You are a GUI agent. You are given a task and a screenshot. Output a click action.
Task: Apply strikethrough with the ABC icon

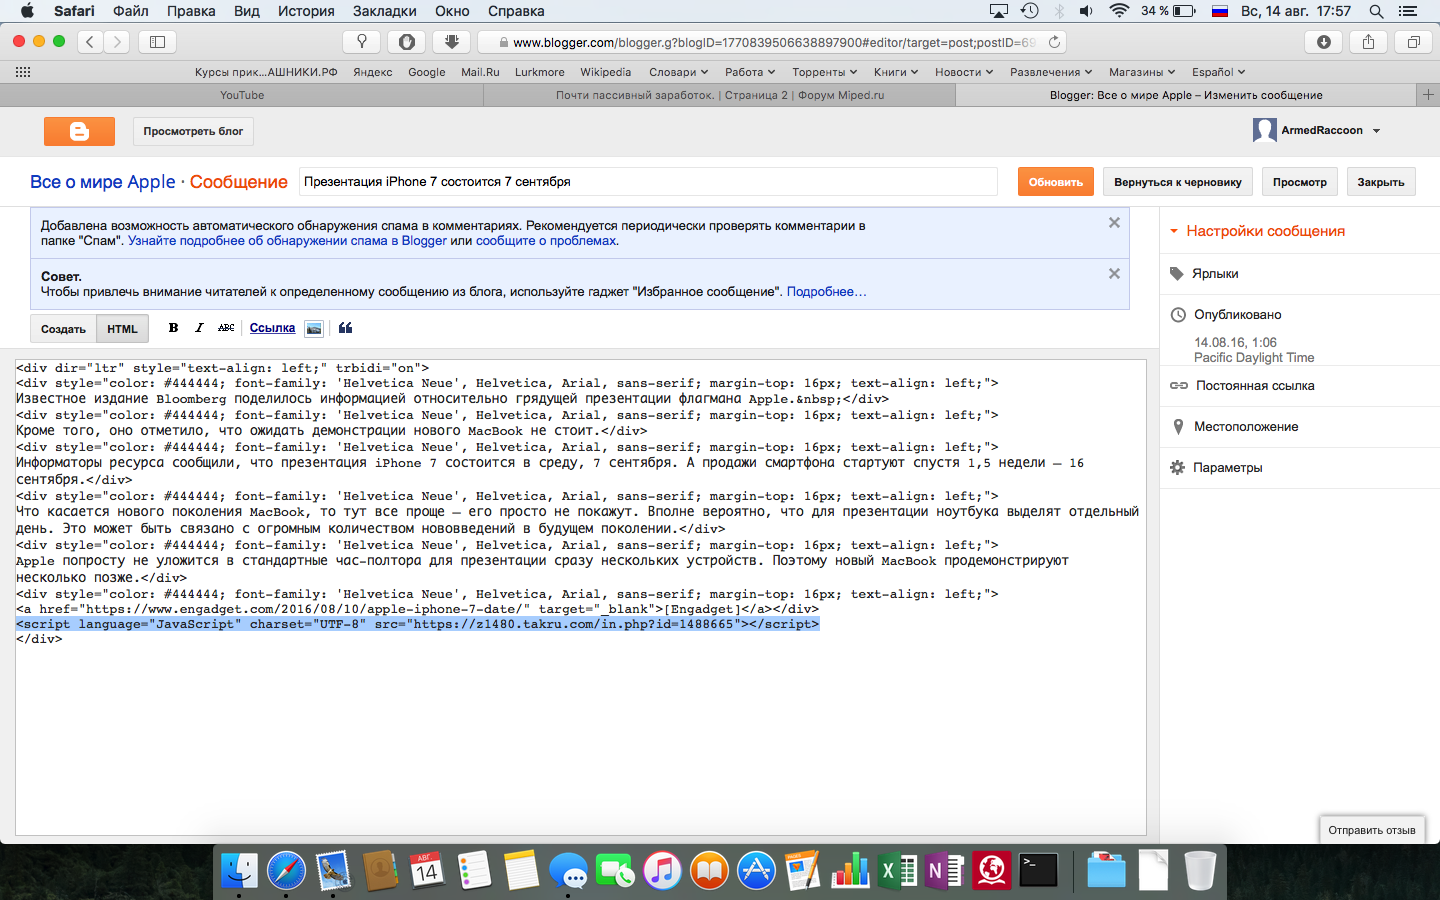point(226,328)
